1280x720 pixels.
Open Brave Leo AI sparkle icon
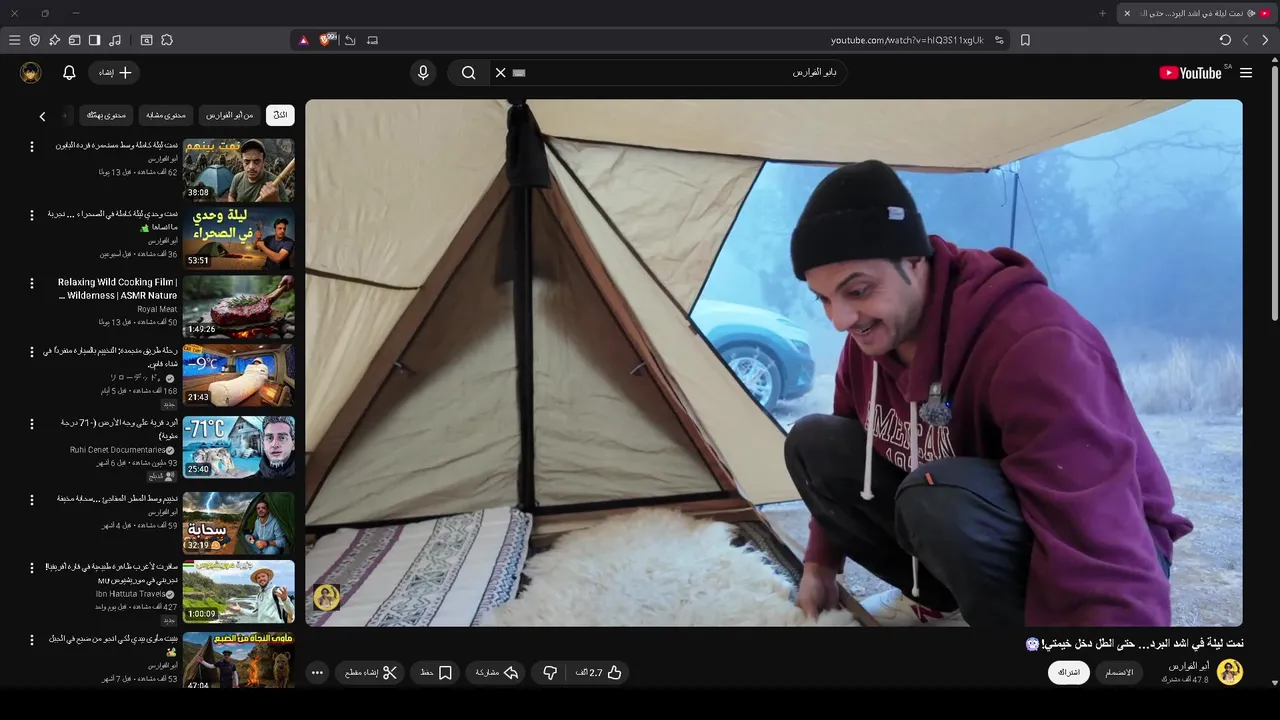point(54,40)
